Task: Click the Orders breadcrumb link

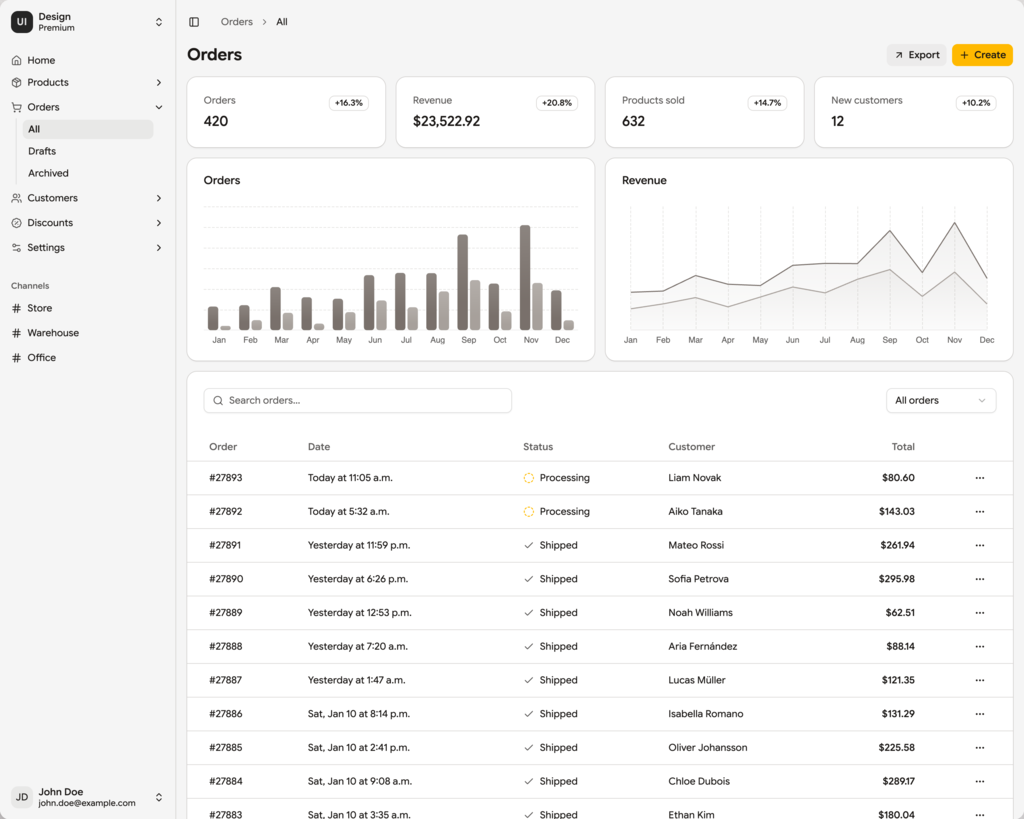Action: pyautogui.click(x=237, y=22)
